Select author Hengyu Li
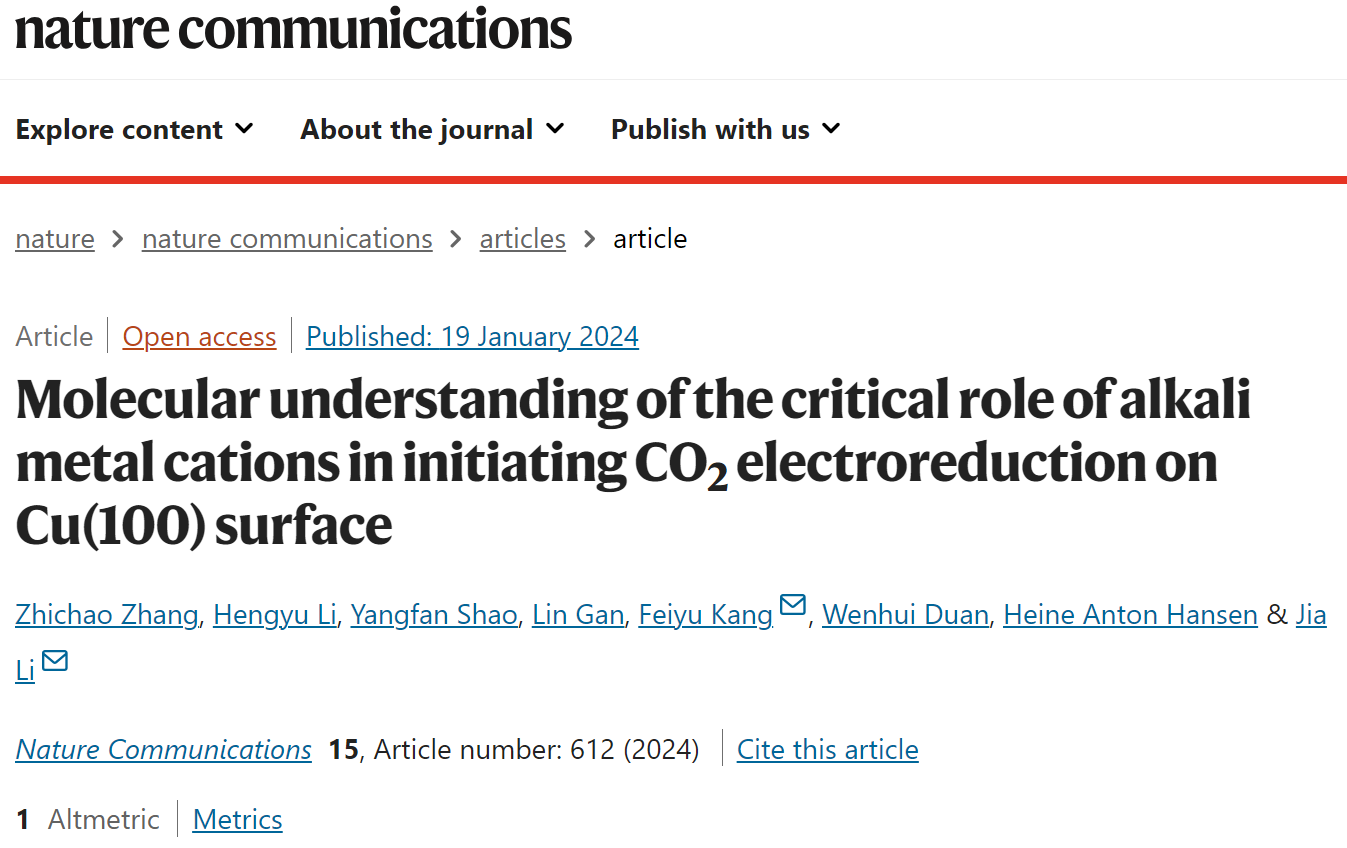1347x848 pixels. [274, 614]
